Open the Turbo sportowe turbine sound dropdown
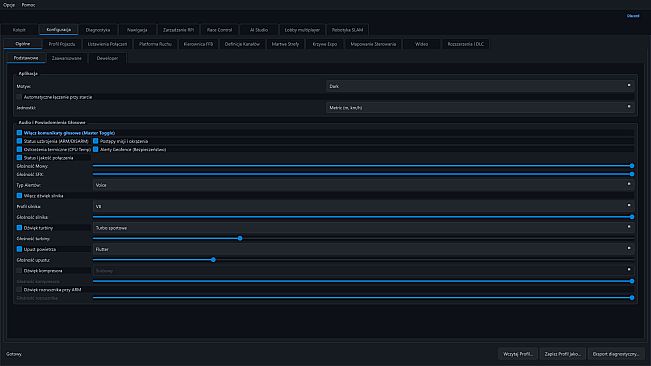651x366 pixels. tap(363, 228)
